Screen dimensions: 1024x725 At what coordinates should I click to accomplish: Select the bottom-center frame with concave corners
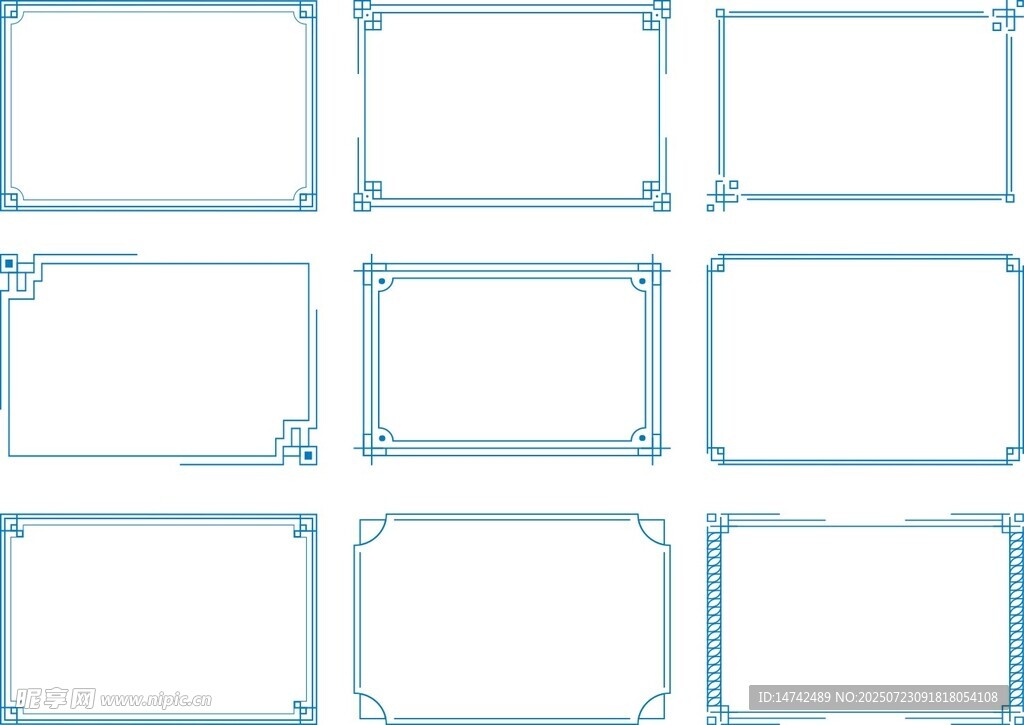point(511,617)
